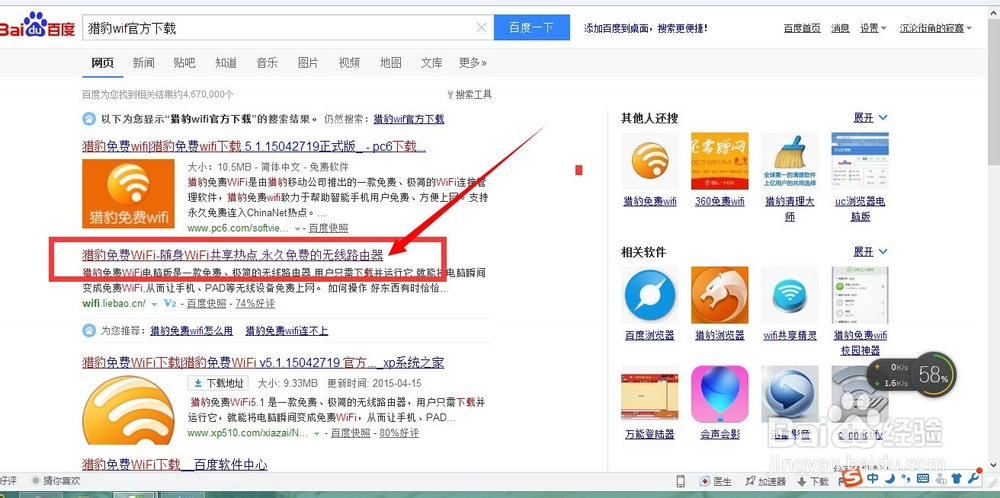This screenshot has width=1000, height=498.
Task: Click the 猎豹浏览器 leopard icon
Action: point(720,295)
